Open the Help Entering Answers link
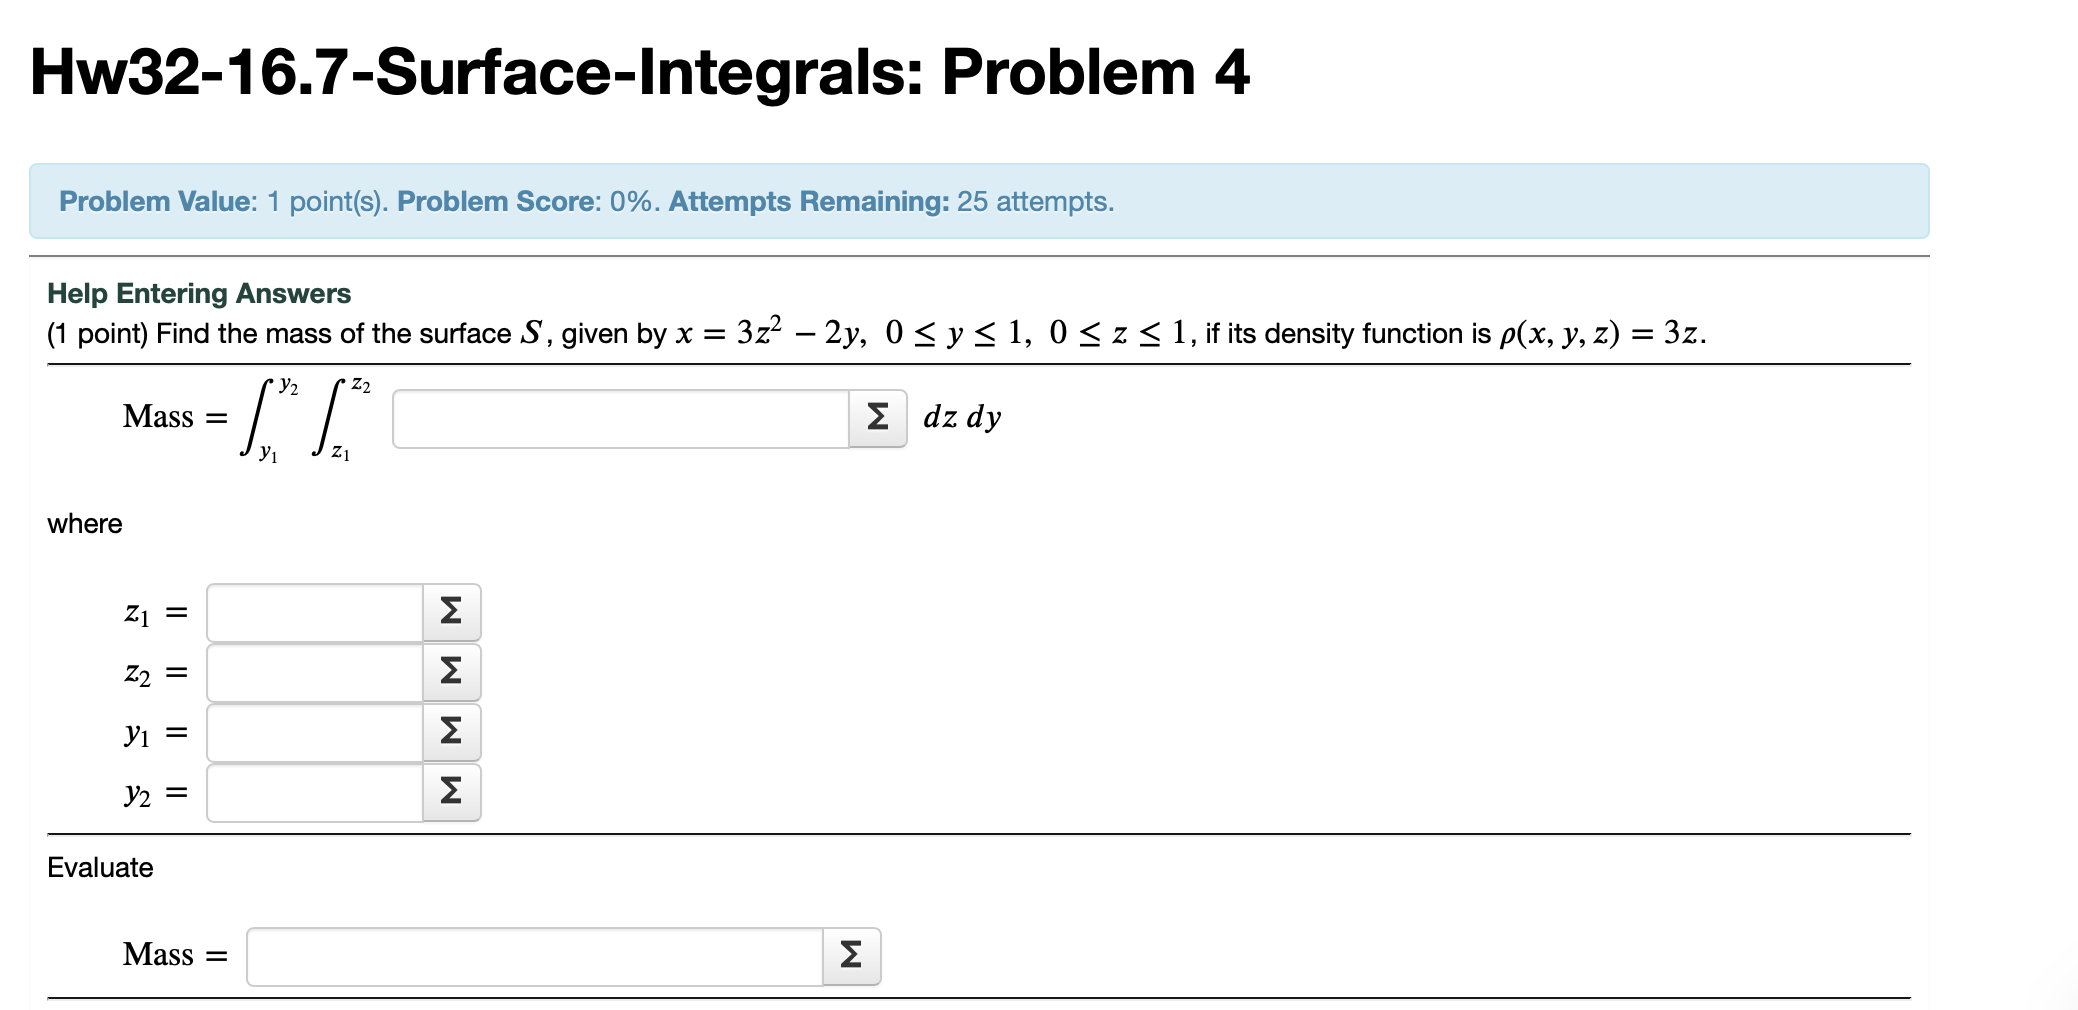The width and height of the screenshot is (2078, 1010). tap(198, 293)
